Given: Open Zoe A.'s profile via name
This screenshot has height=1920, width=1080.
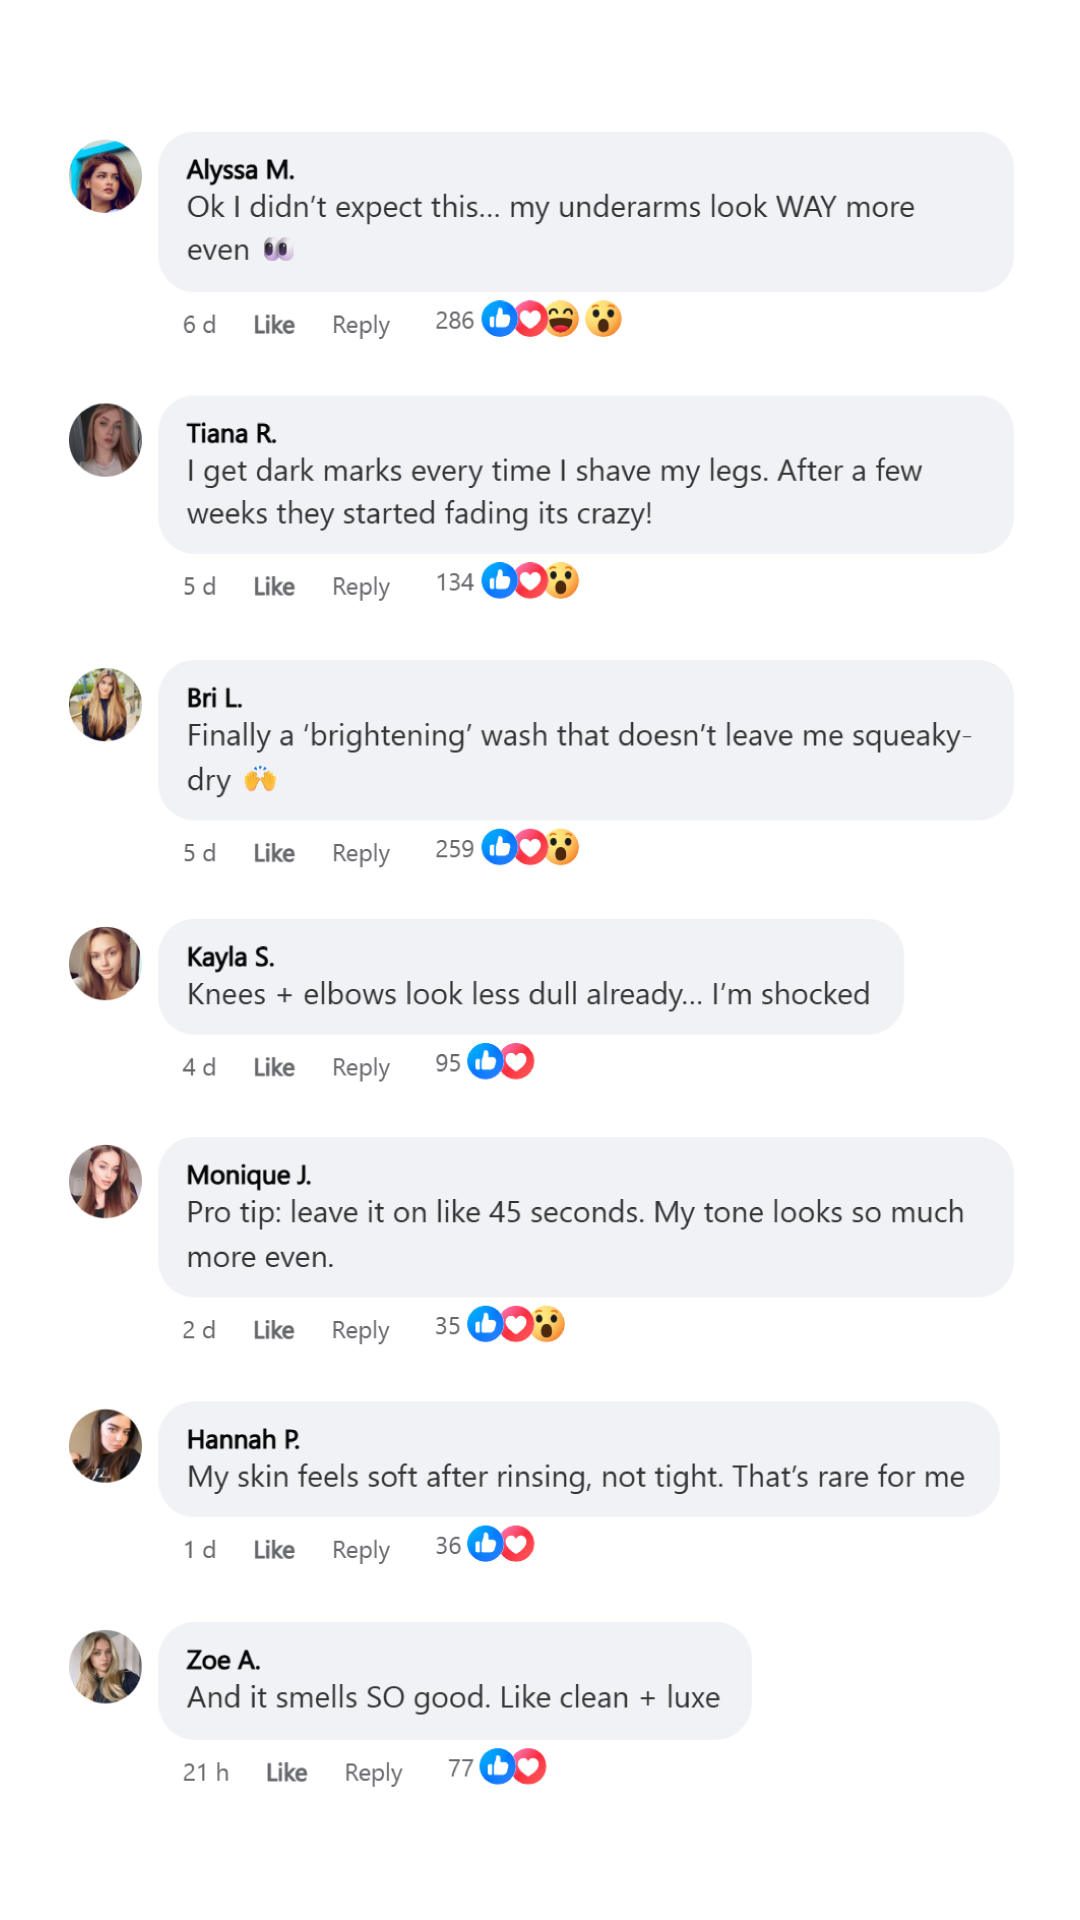Looking at the screenshot, I should click(x=223, y=1660).
